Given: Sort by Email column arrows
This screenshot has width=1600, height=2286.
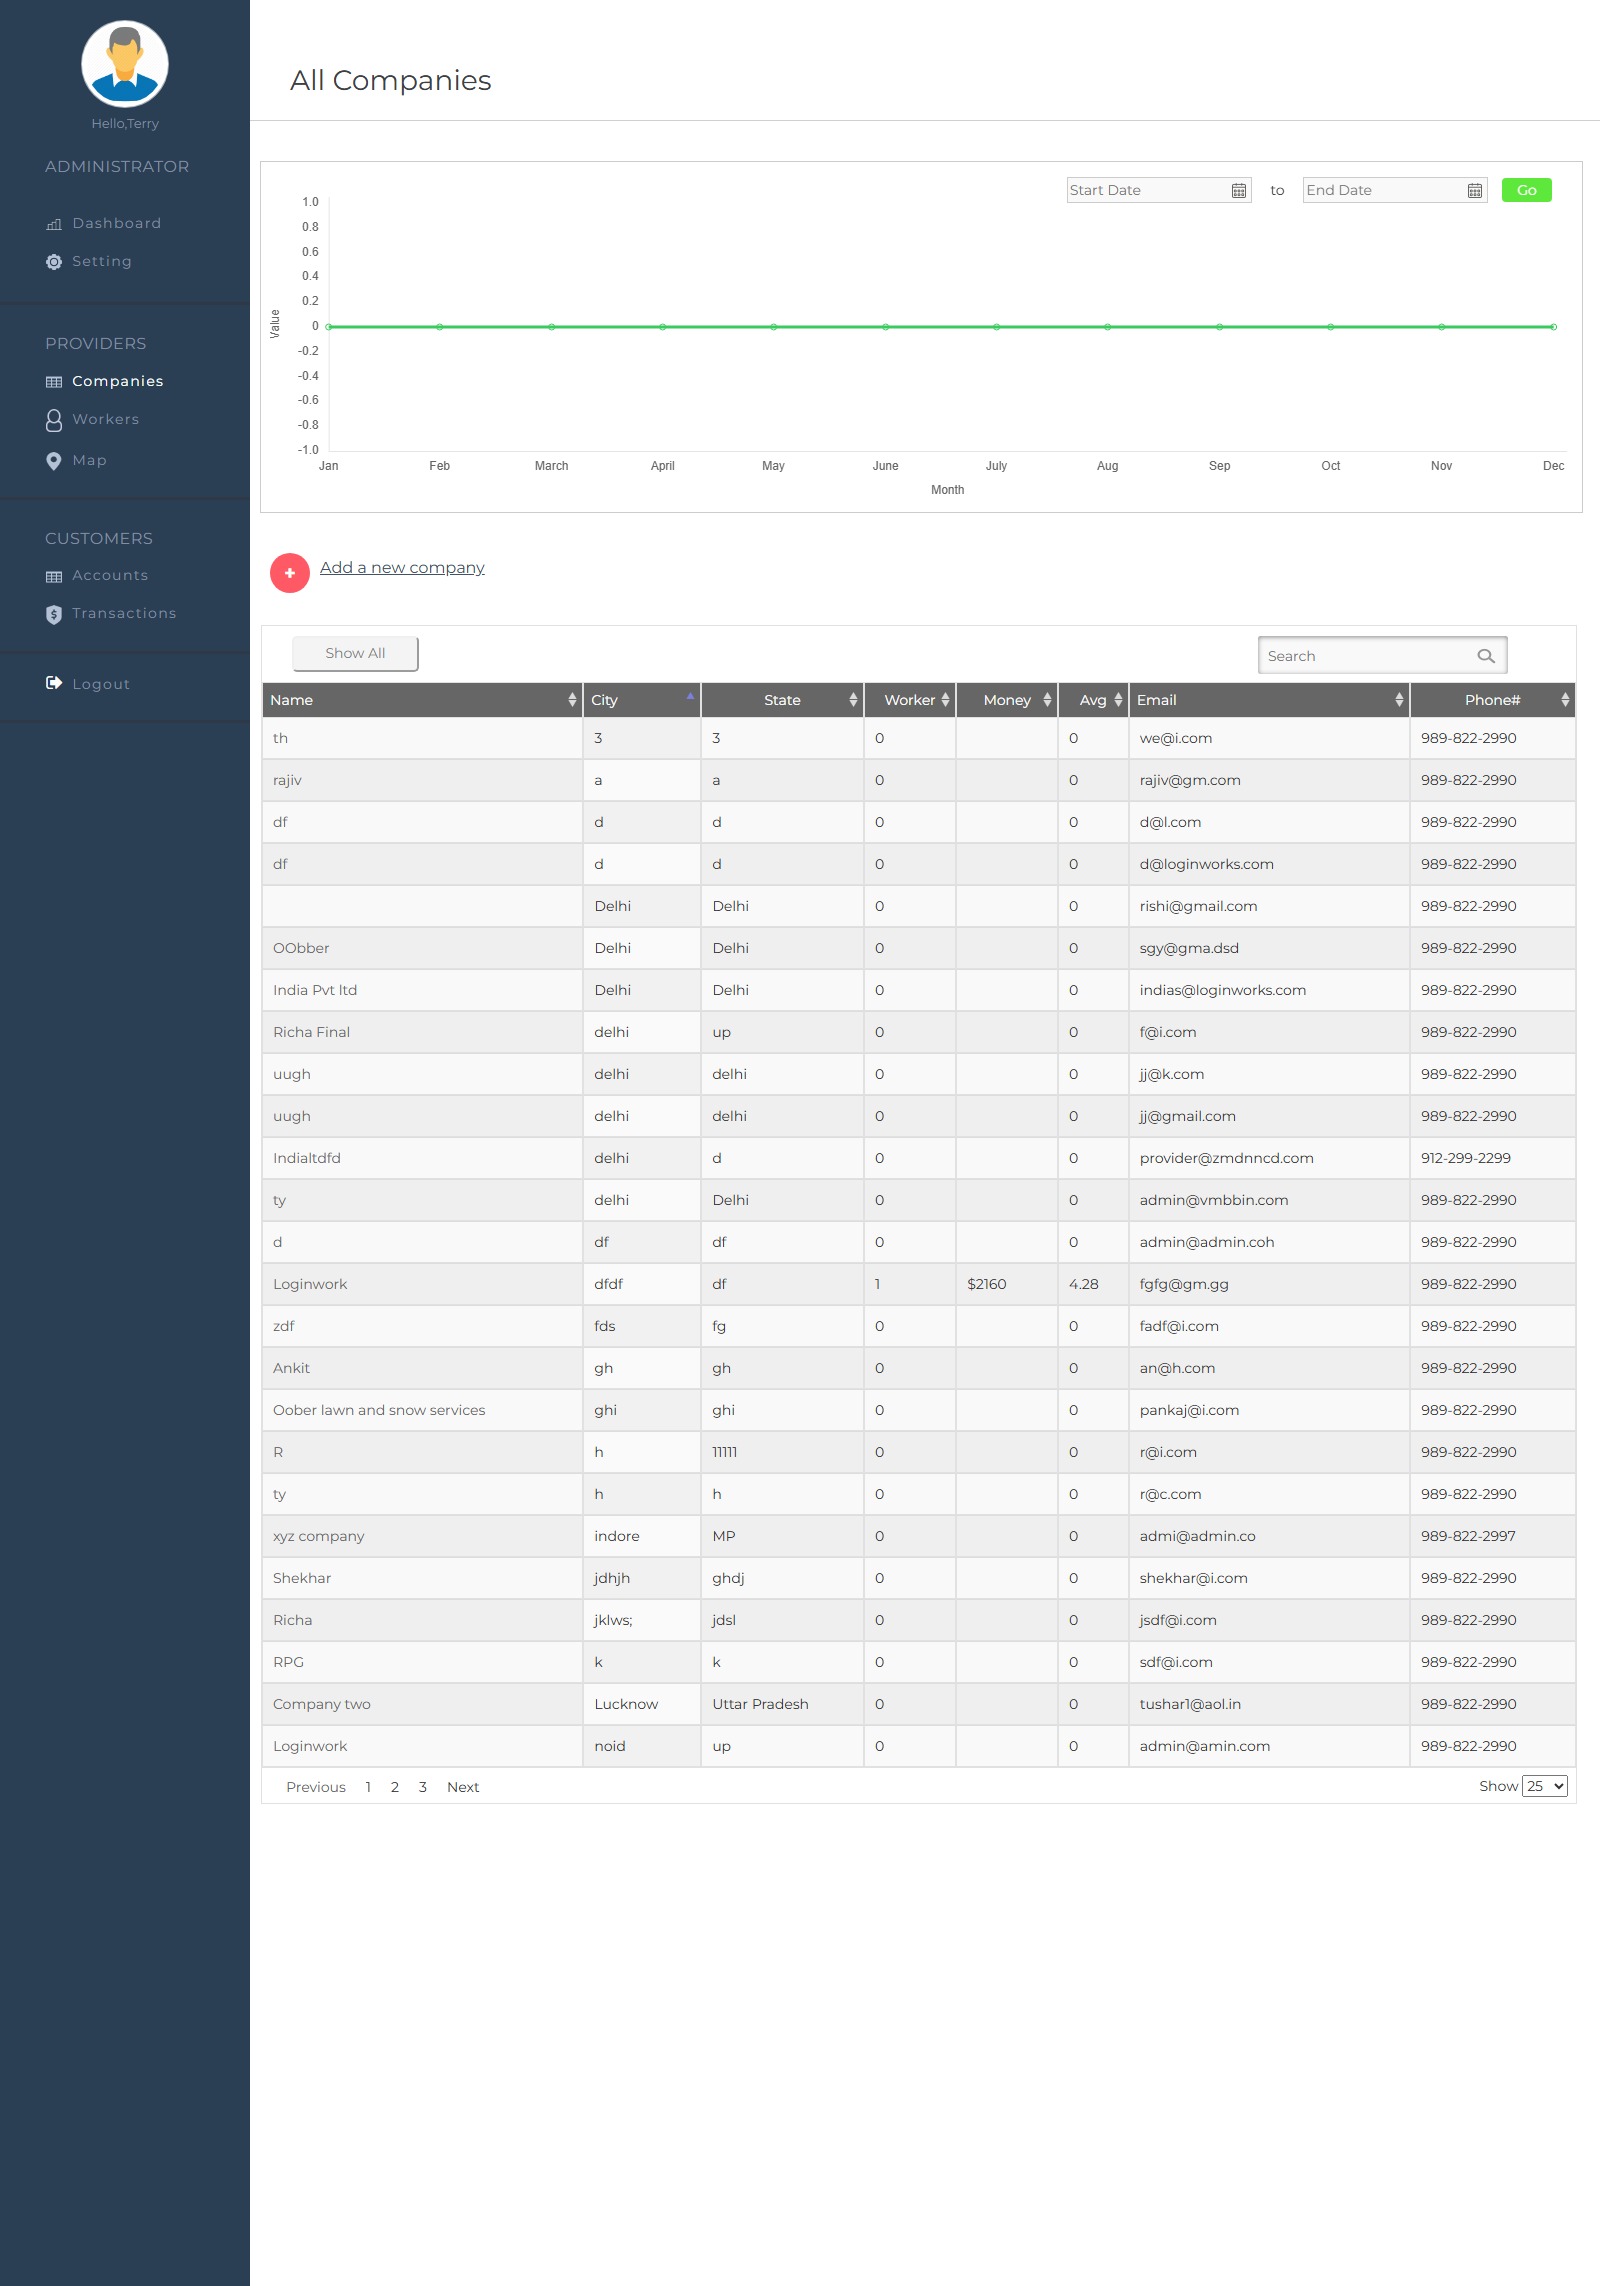Looking at the screenshot, I should click(x=1399, y=700).
